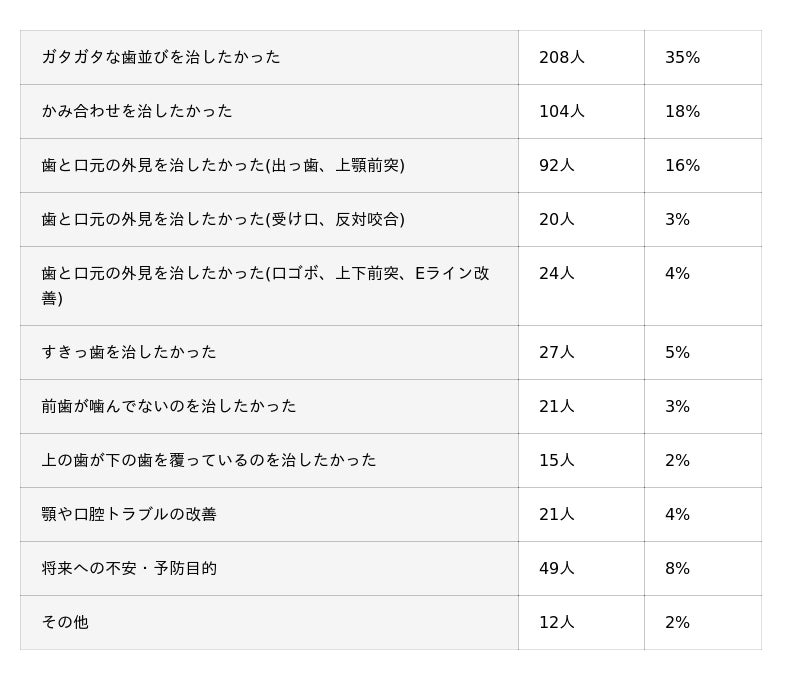Select the '12人' count in その他 row

(x=556, y=622)
